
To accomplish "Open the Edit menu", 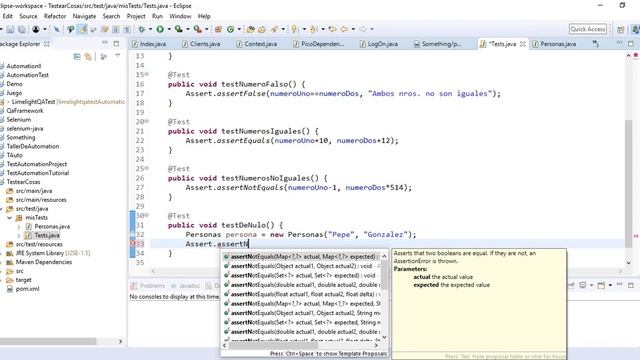I will [7, 16].
